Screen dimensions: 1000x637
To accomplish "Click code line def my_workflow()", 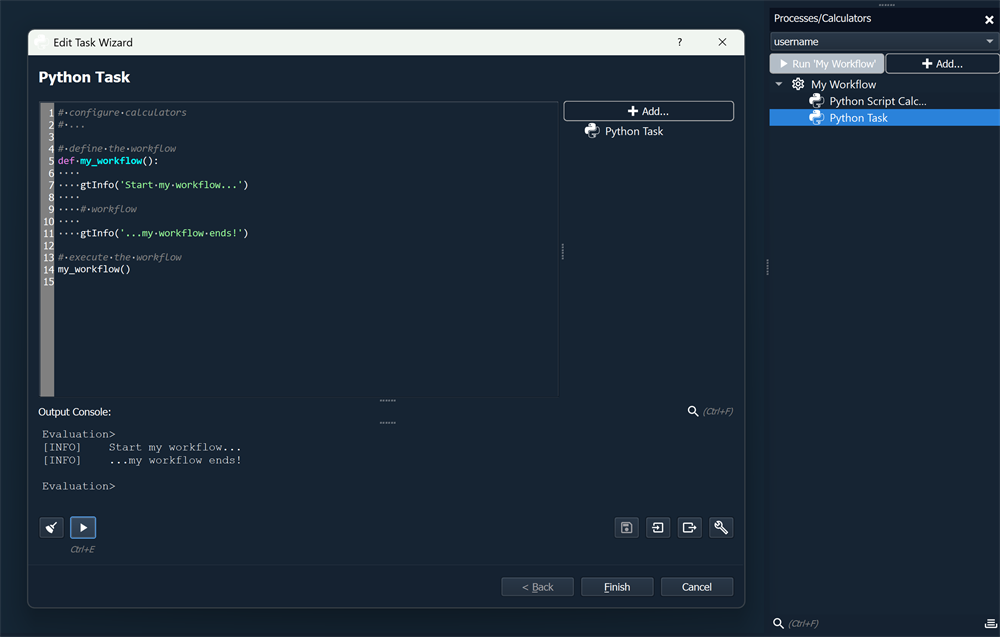I will pos(108,161).
